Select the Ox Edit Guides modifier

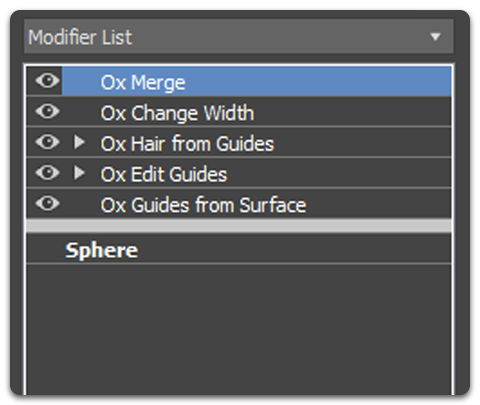point(164,174)
